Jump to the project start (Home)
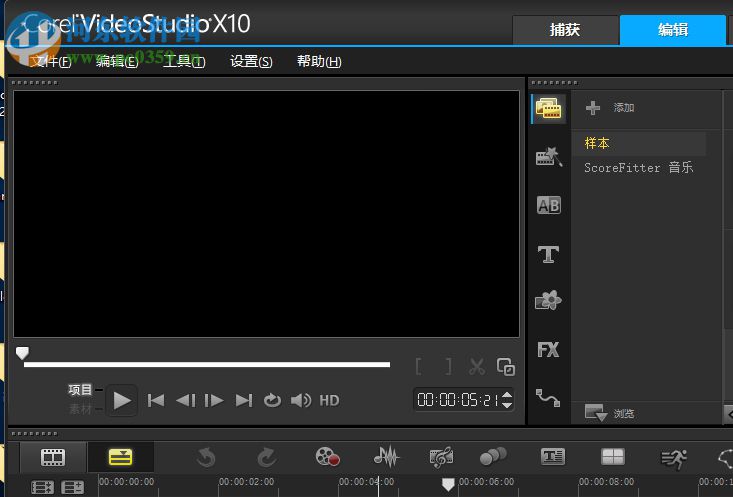The height and width of the screenshot is (497, 733). click(156, 401)
